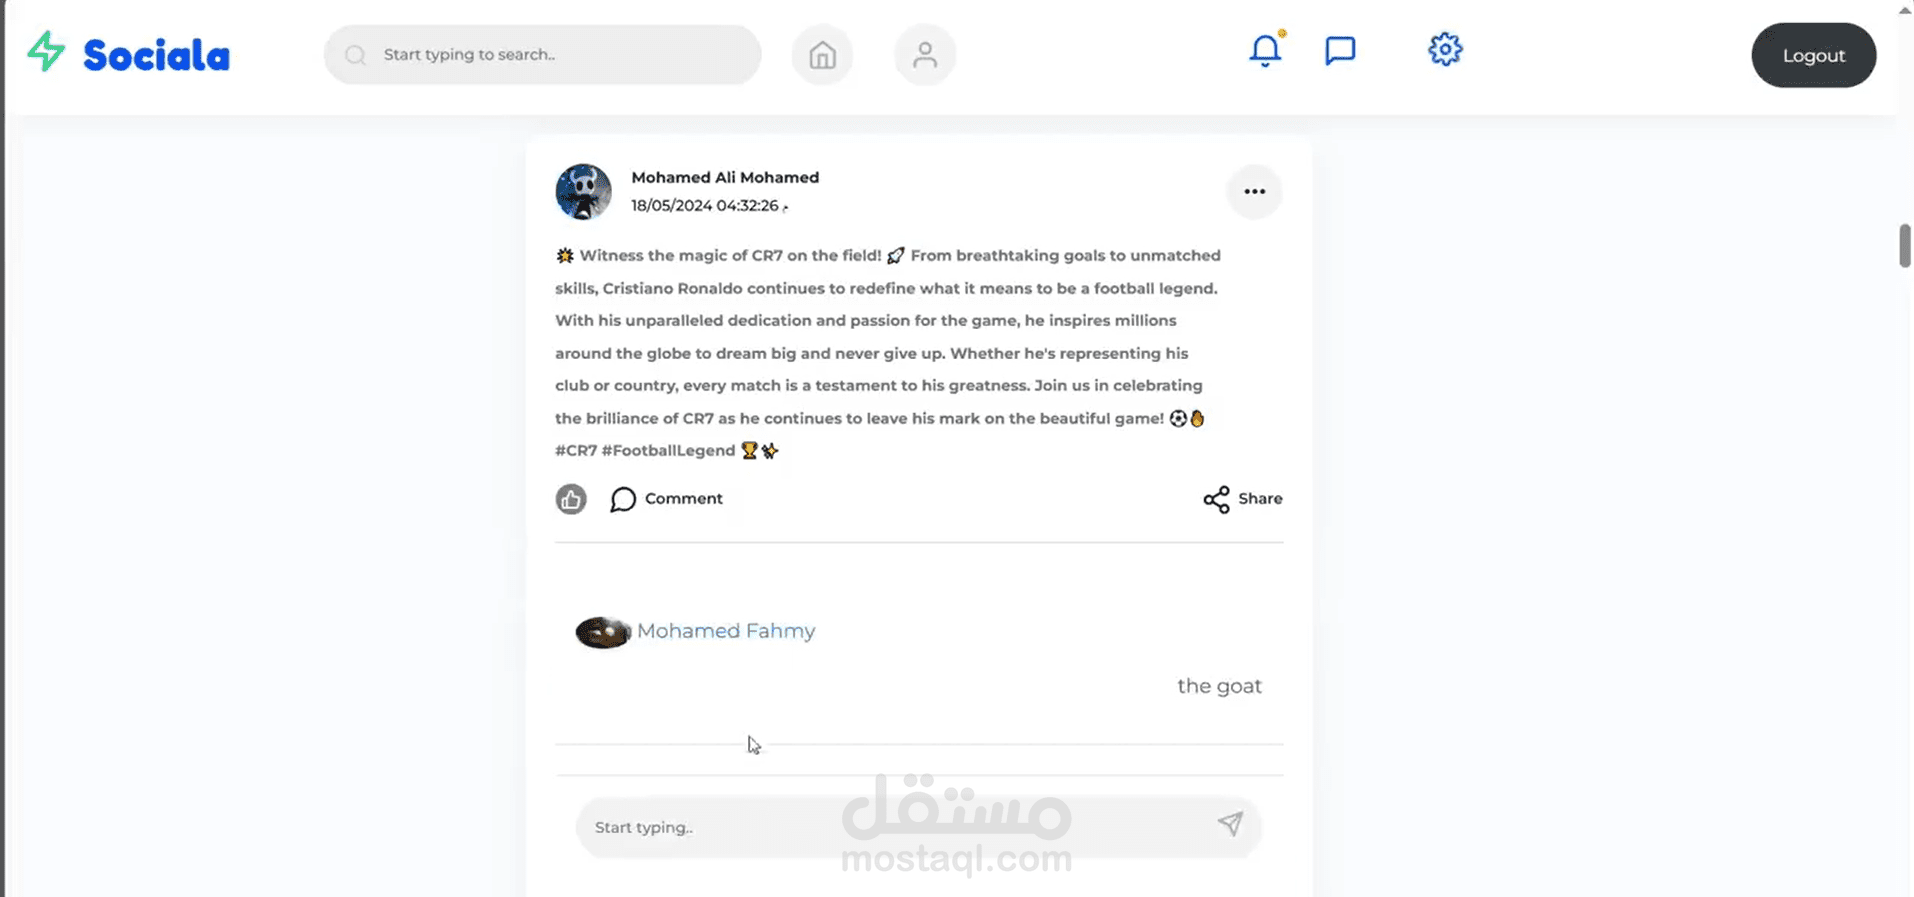
Task: Like the CR7 post with thumbs-up
Action: [571, 499]
